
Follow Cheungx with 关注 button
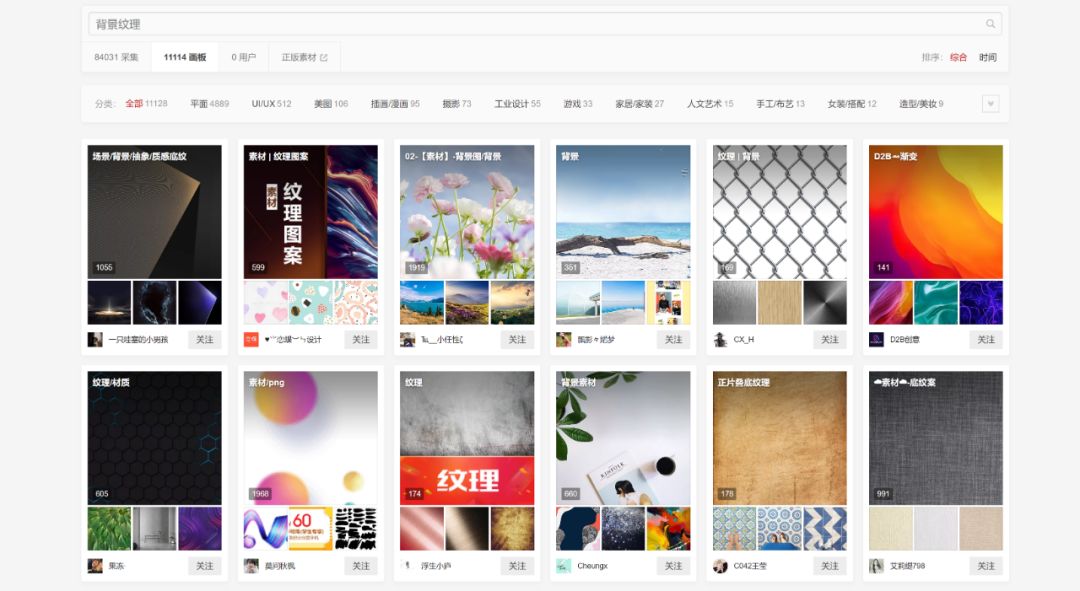click(674, 566)
